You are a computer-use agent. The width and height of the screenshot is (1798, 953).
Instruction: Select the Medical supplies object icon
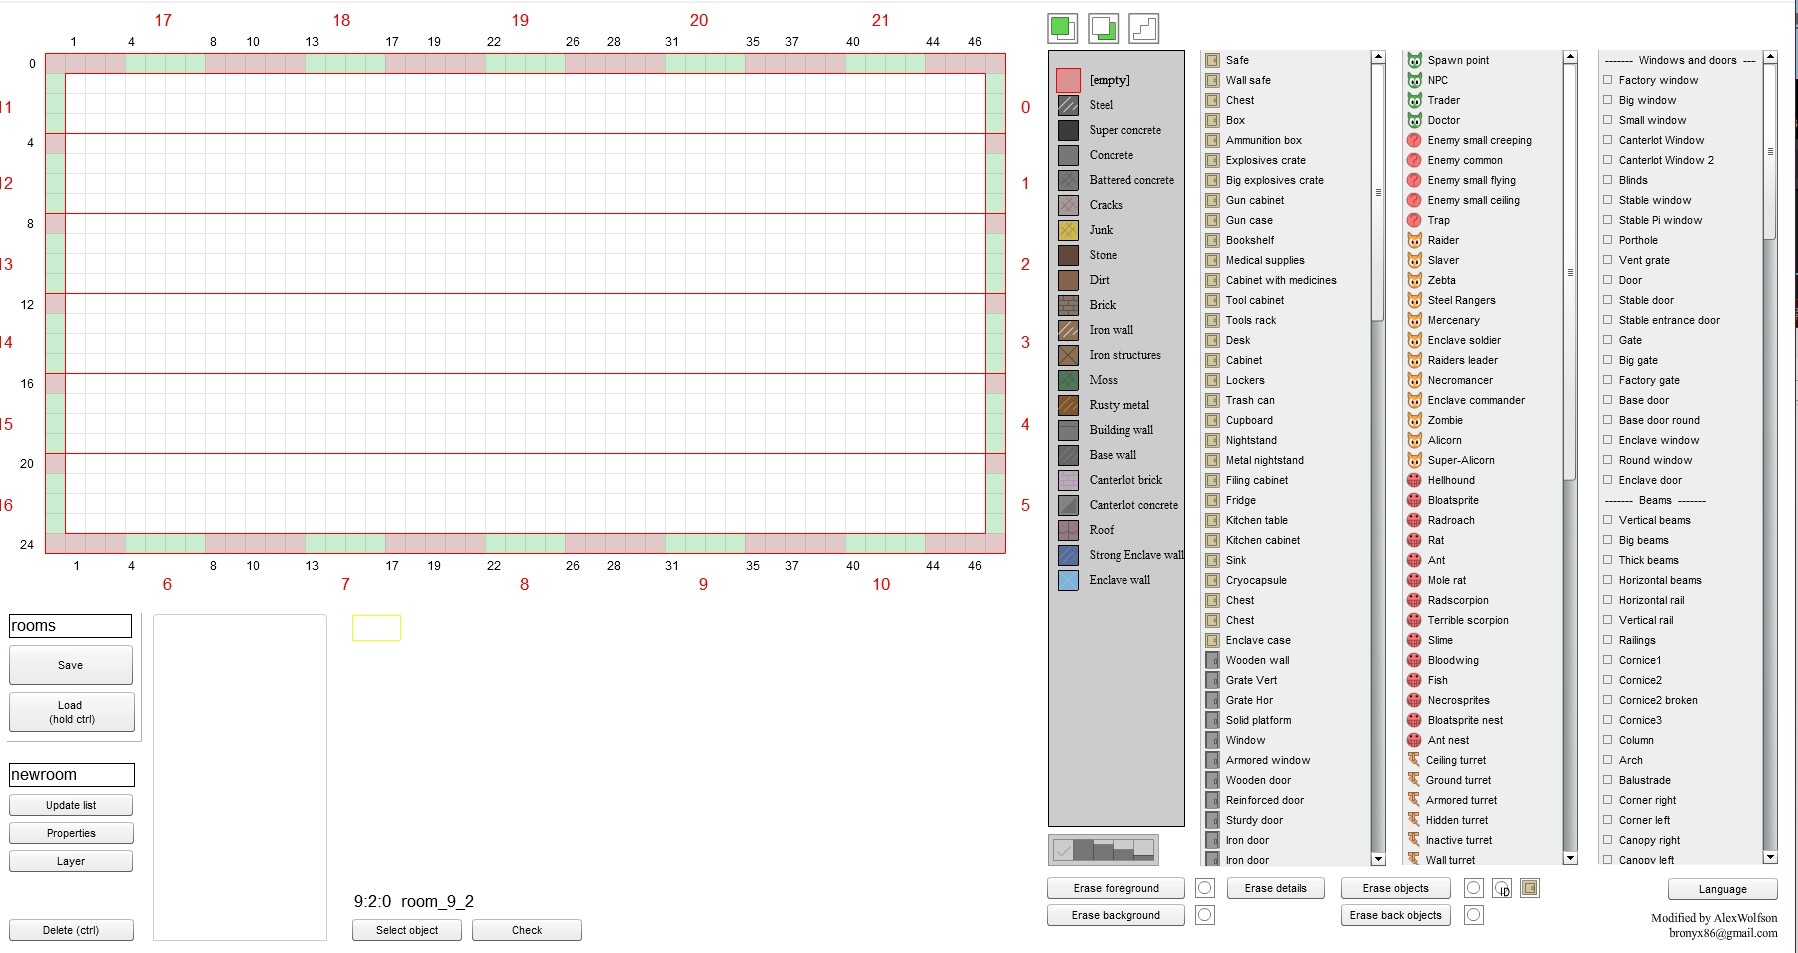click(x=1213, y=260)
